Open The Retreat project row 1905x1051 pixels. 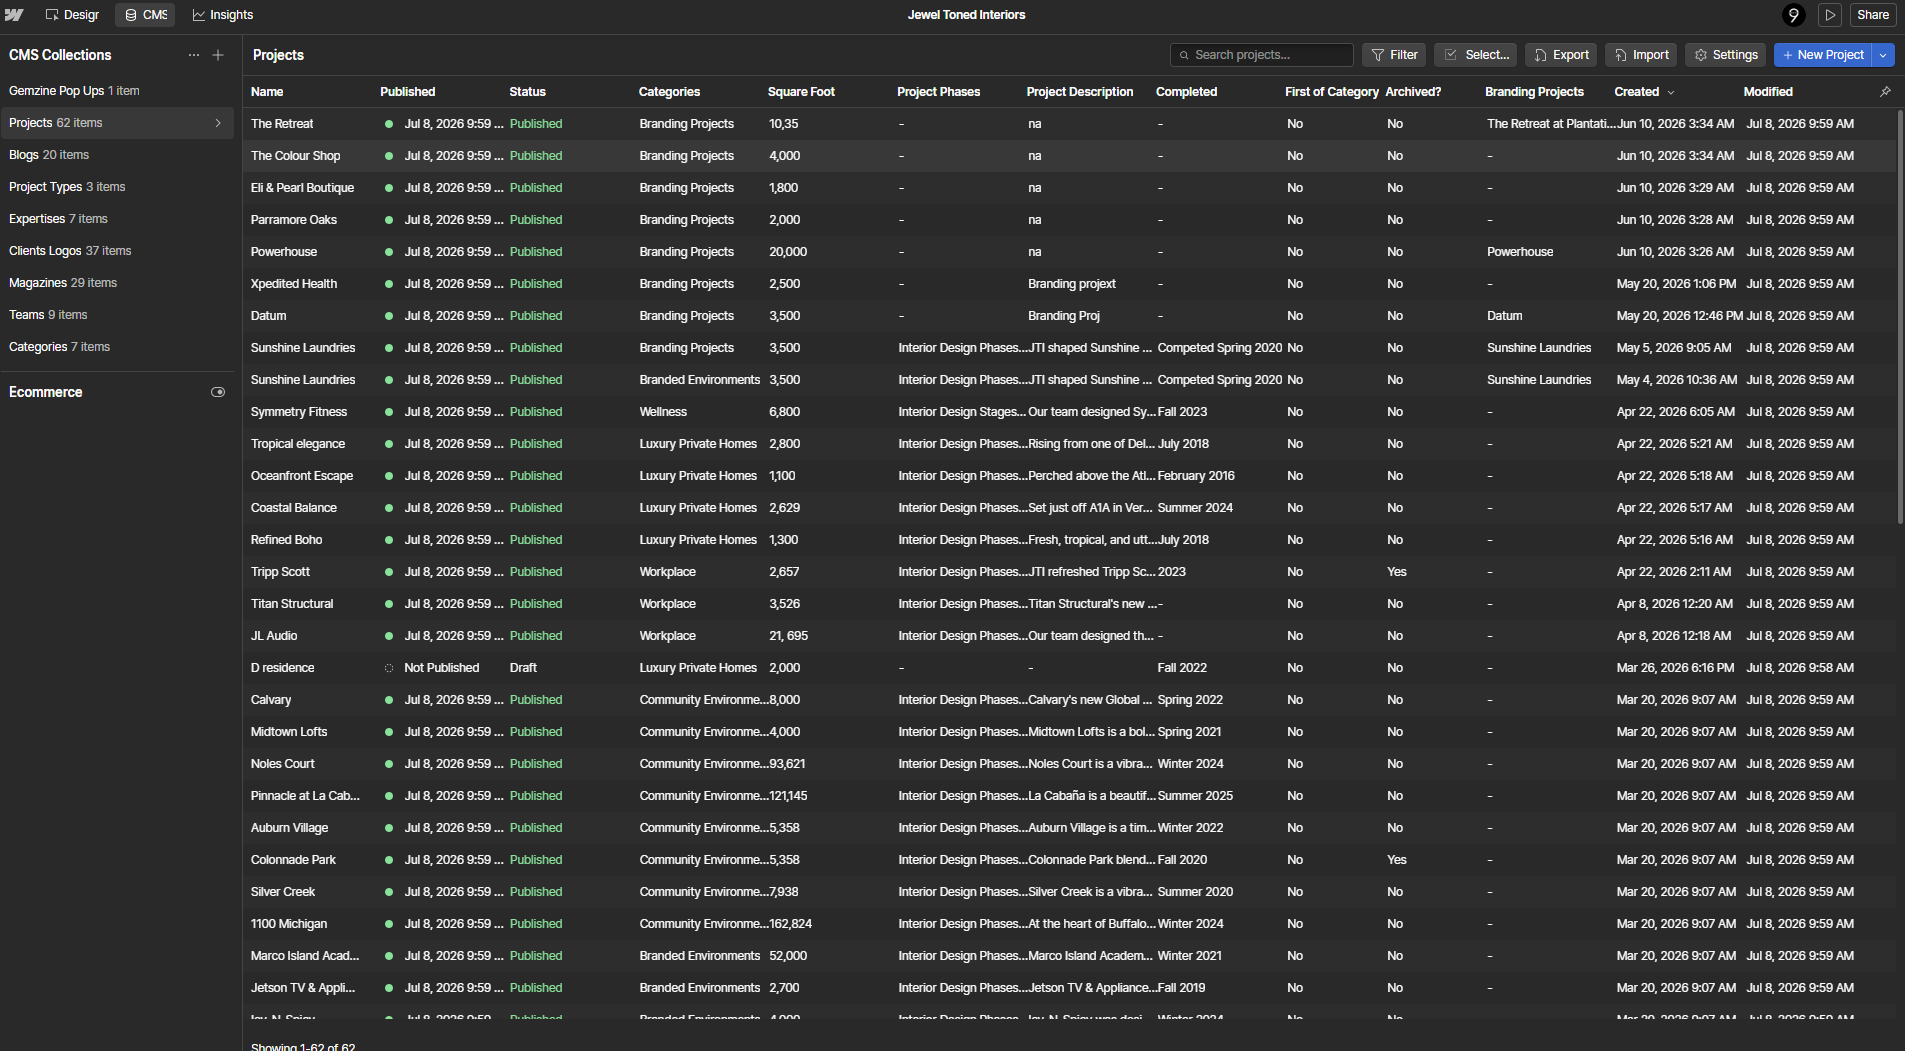click(x=1069, y=124)
